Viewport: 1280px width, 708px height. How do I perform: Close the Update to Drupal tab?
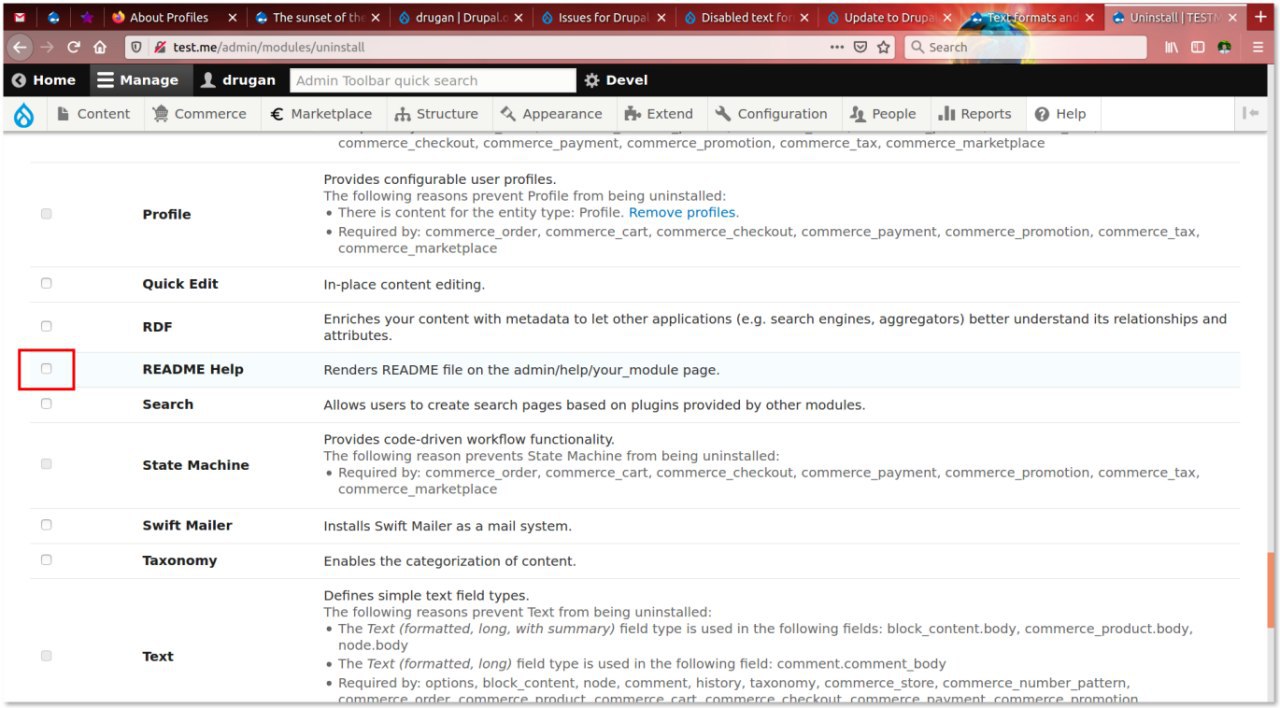947,18
